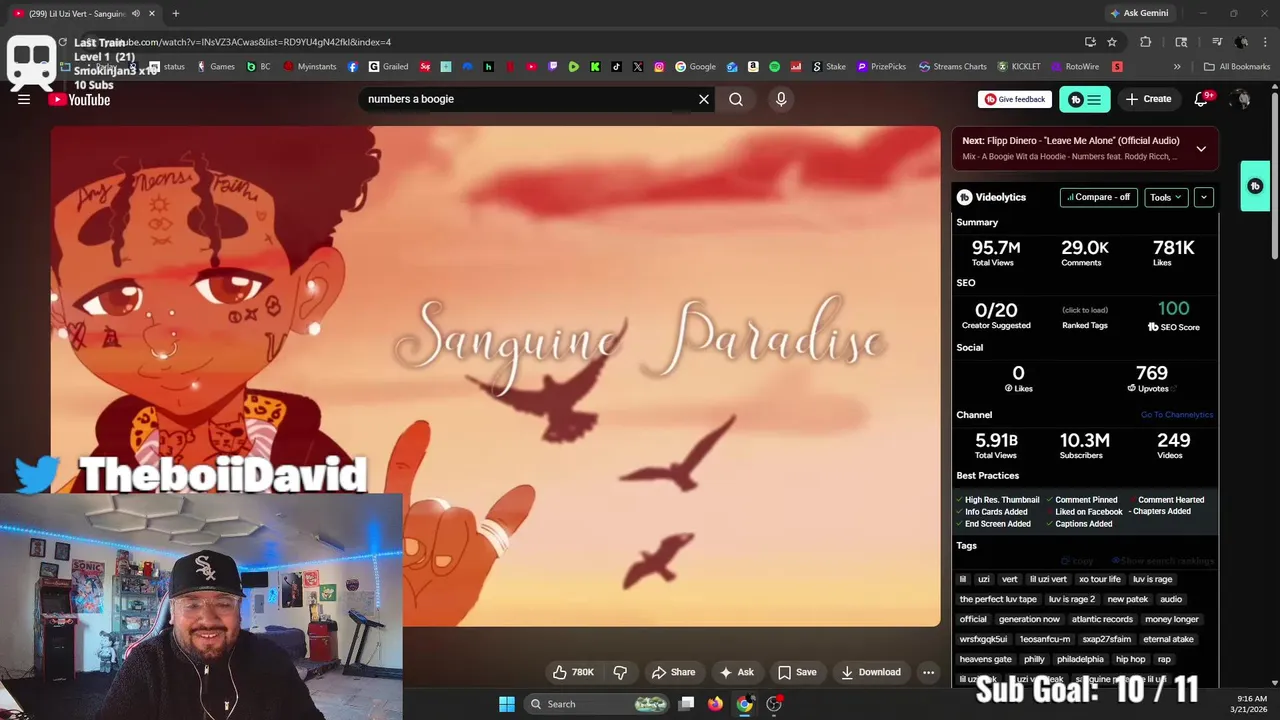Open the Games bookmark

[215, 67]
